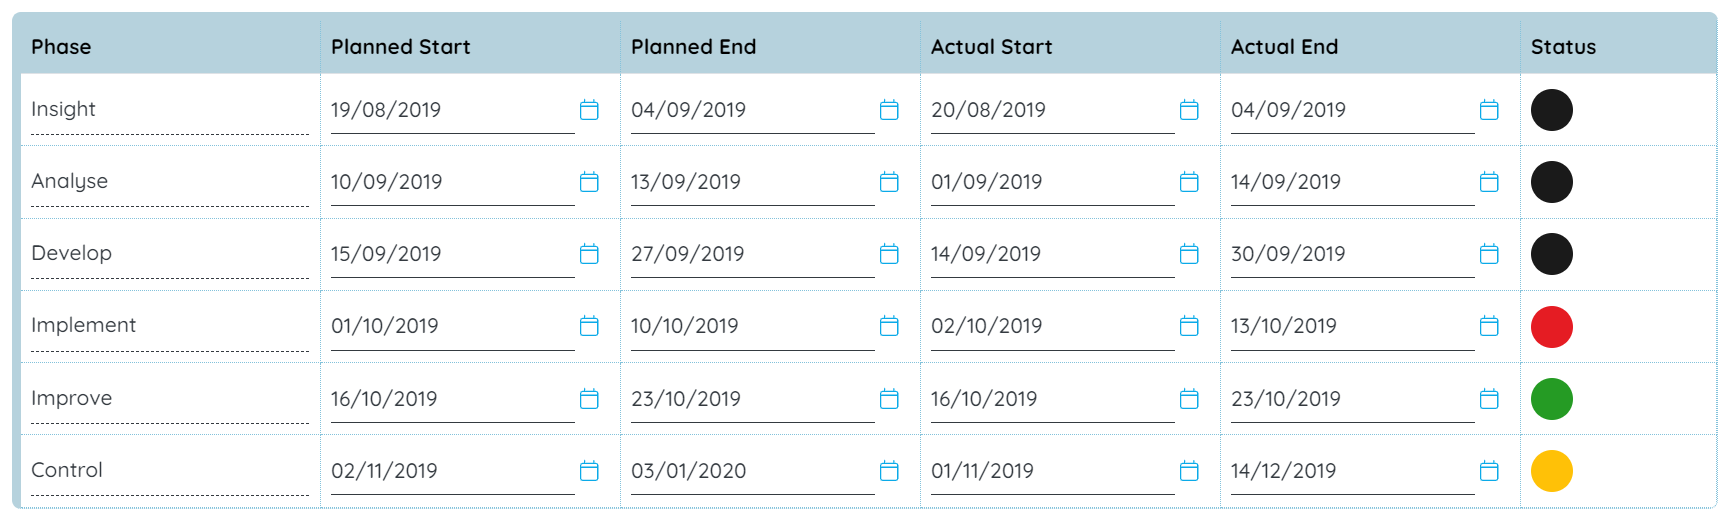Open calendar picker for Improve actual end
The width and height of the screenshot is (1729, 519).
click(1489, 399)
